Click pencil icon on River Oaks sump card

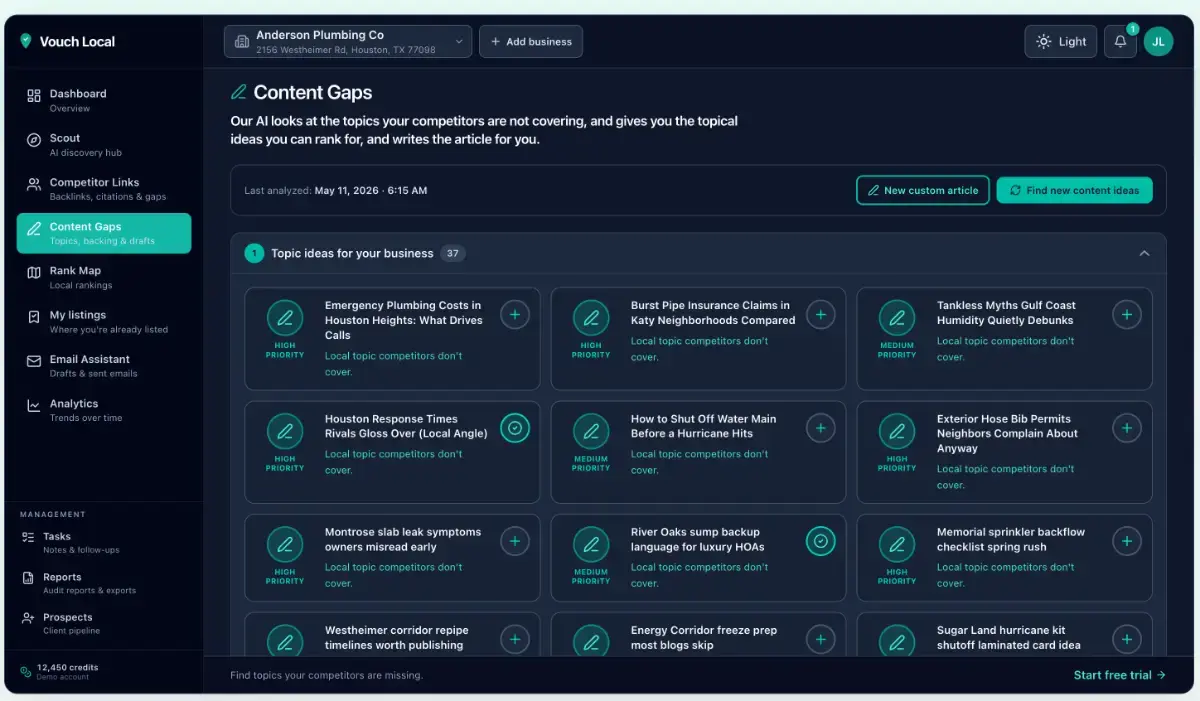pos(591,545)
